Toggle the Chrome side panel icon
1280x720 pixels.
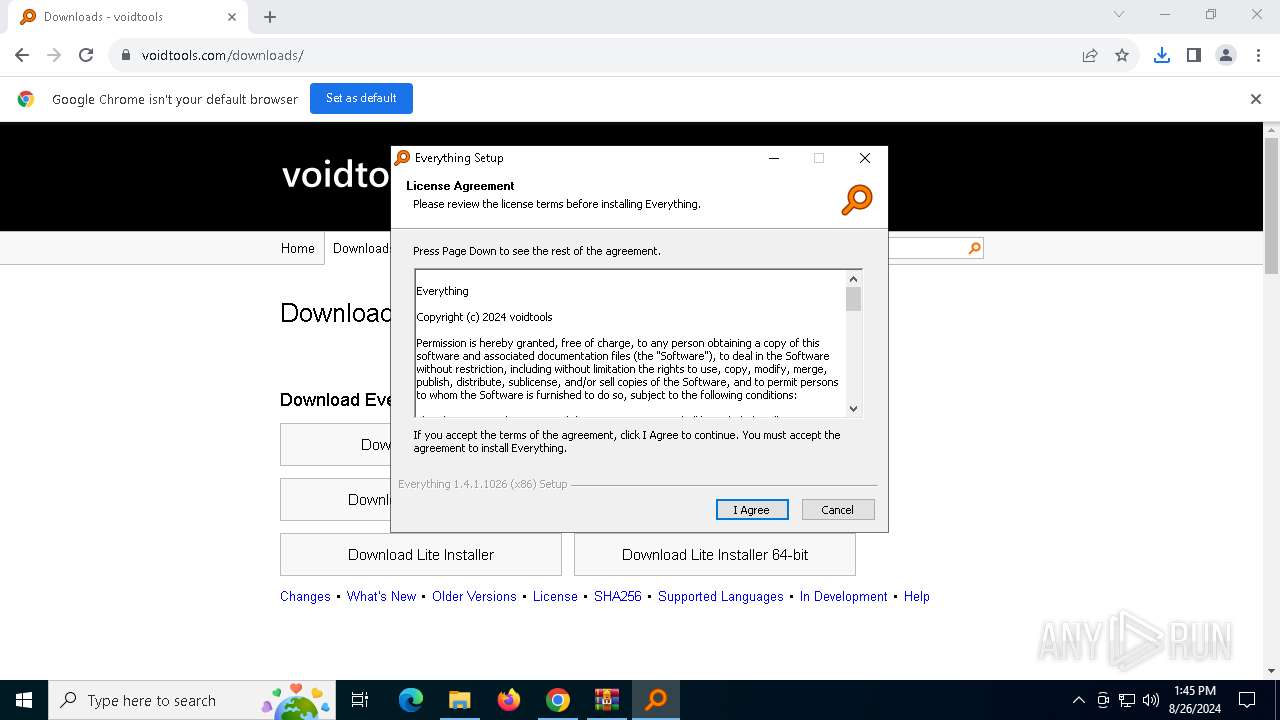[1193, 55]
